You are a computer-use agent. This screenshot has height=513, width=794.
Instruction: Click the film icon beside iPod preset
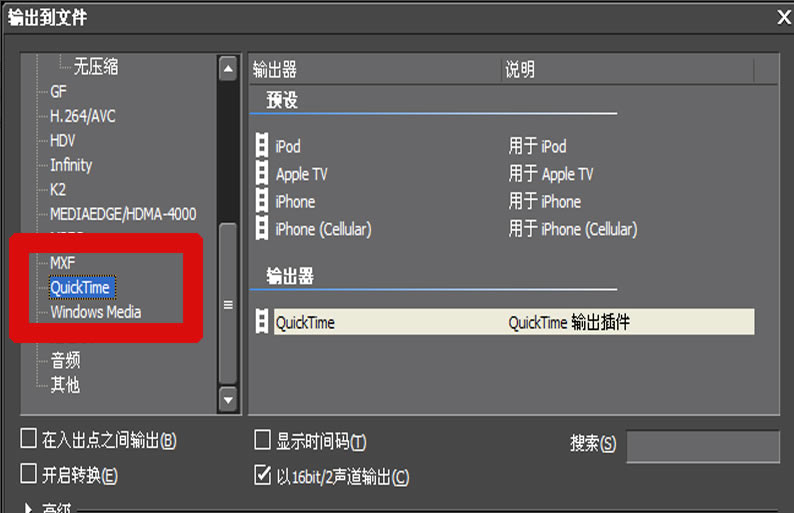(262, 146)
